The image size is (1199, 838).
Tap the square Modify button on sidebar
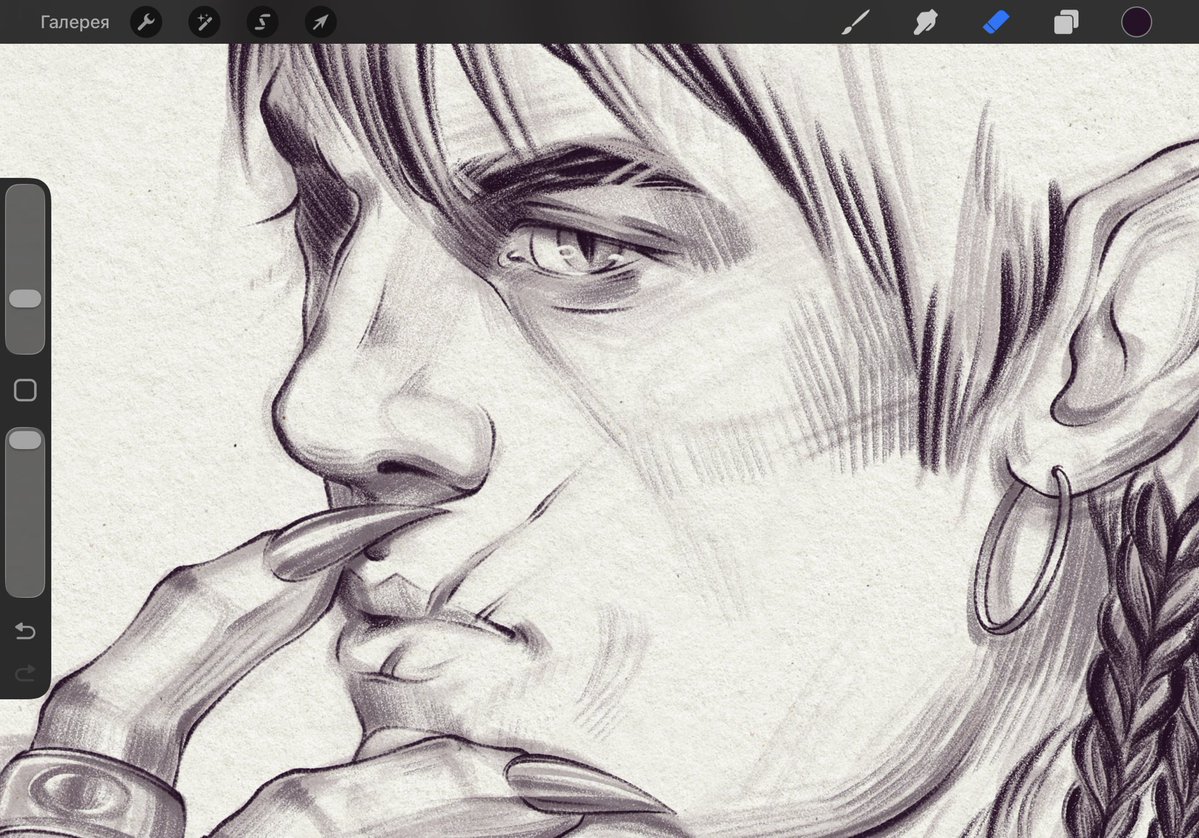pos(25,390)
